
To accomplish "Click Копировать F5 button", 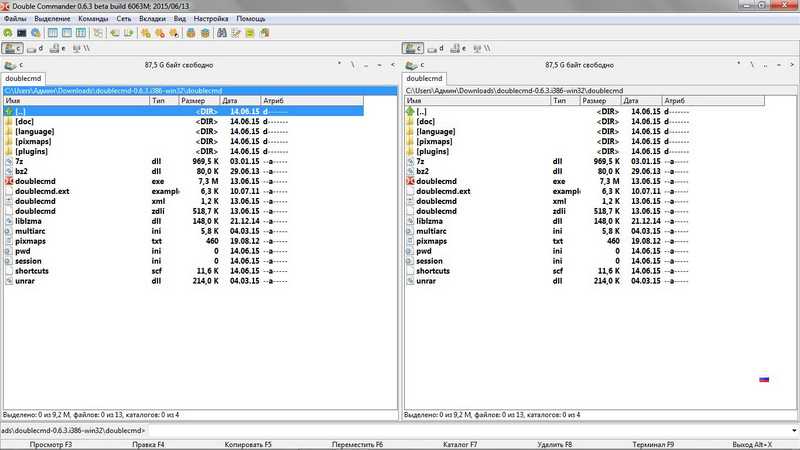I will [x=248, y=445].
